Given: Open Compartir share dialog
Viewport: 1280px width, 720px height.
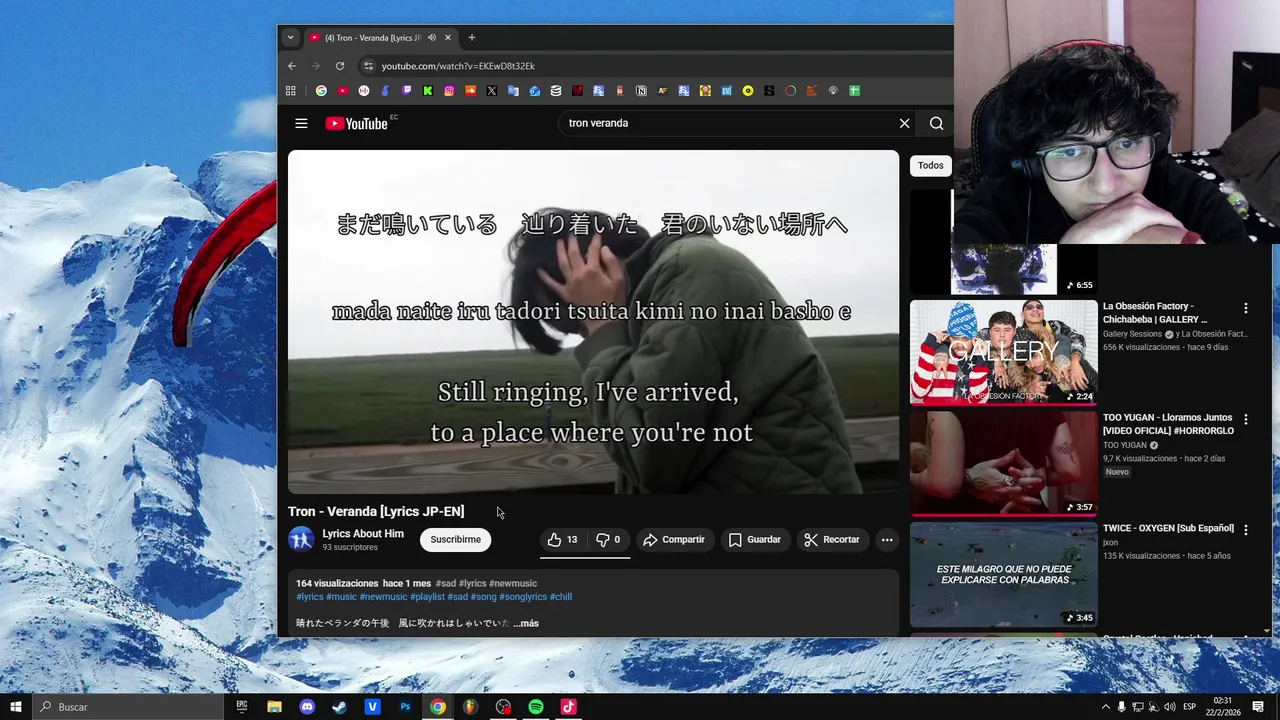Looking at the screenshot, I should [674, 540].
